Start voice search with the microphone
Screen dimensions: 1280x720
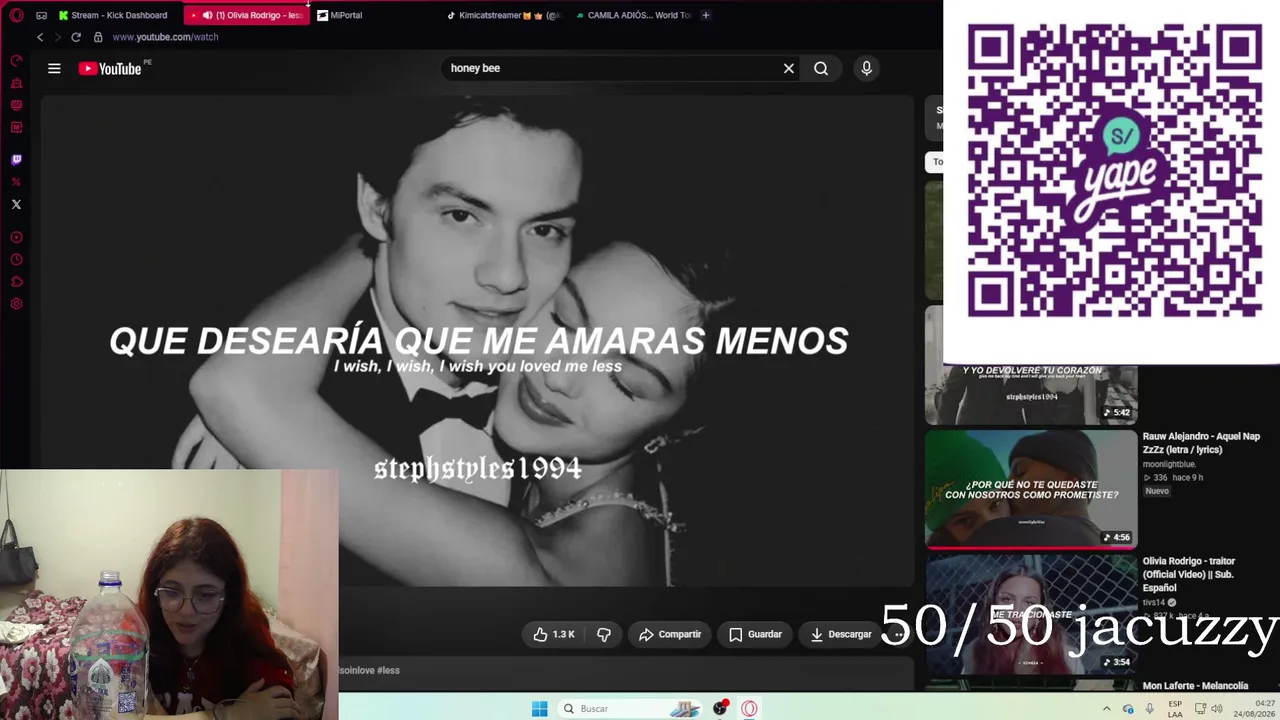click(x=866, y=68)
